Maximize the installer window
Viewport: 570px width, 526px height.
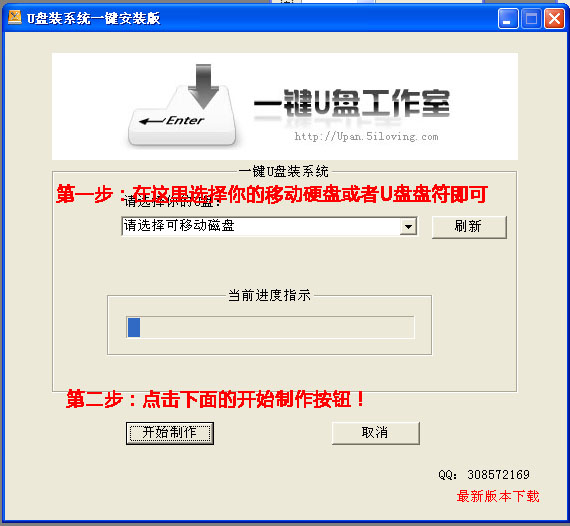coord(531,18)
